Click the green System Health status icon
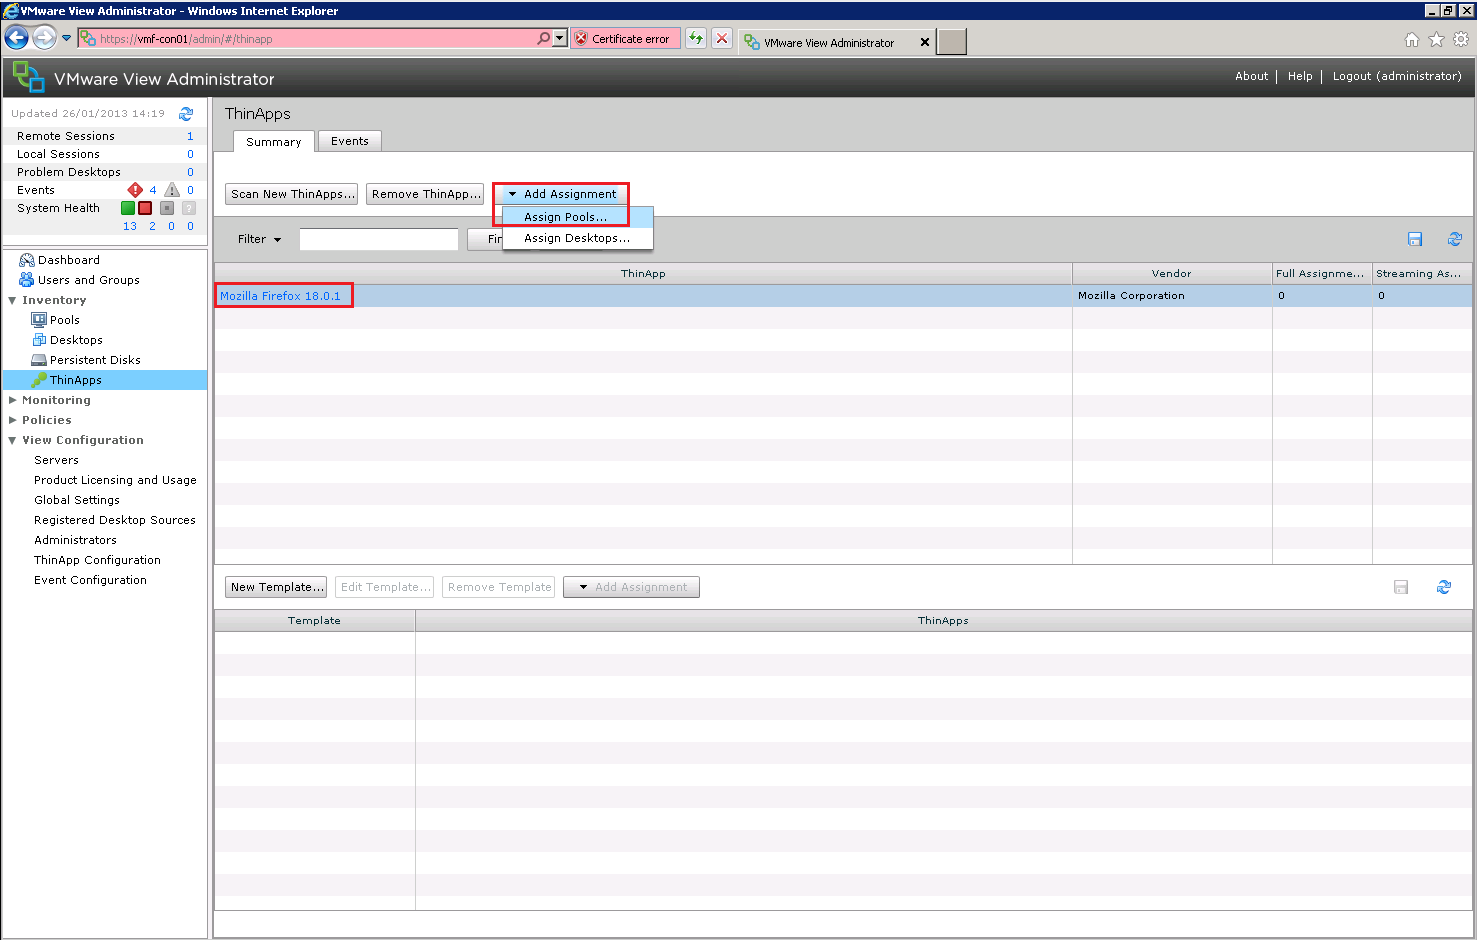The image size is (1477, 940). (x=128, y=208)
